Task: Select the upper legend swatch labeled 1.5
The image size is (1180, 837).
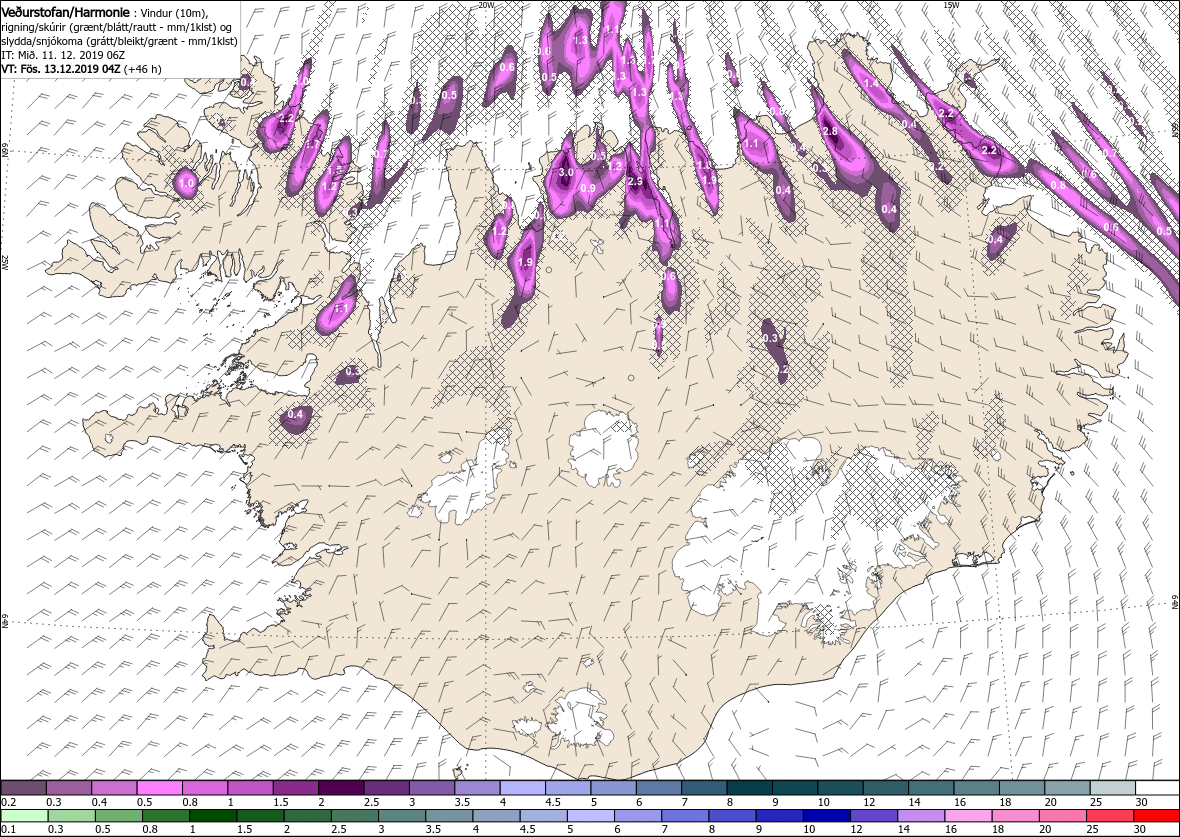Action: (295, 788)
